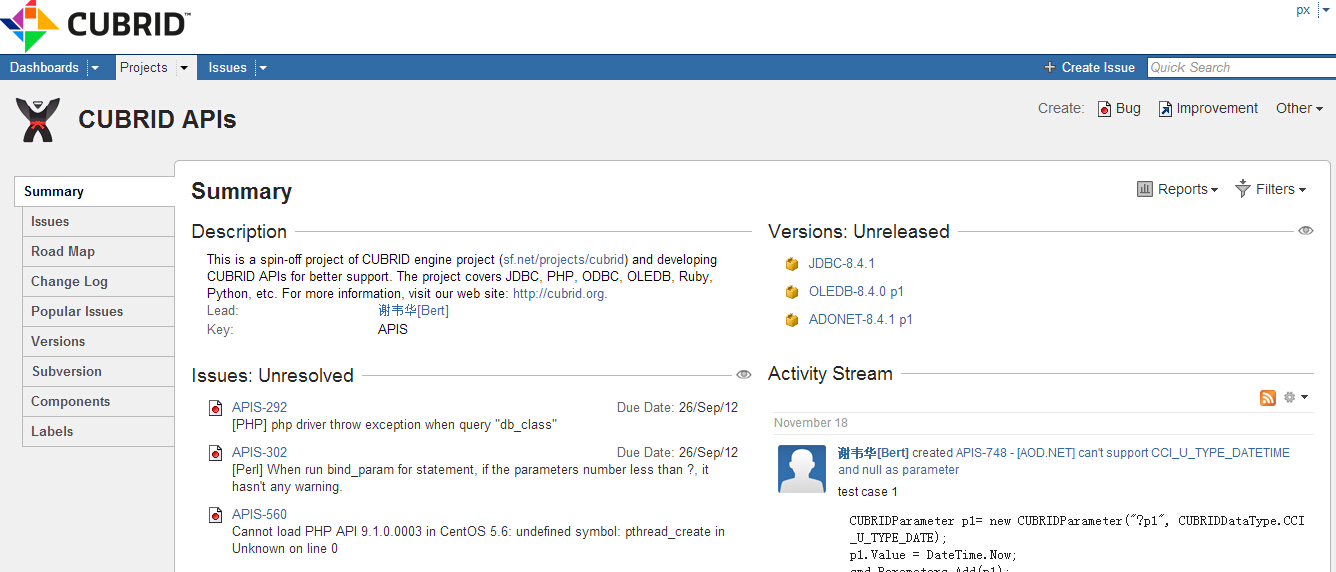Viewport: 1336px width, 572px height.
Task: Open the JDBC-8.4.1 version link
Action: (842, 264)
